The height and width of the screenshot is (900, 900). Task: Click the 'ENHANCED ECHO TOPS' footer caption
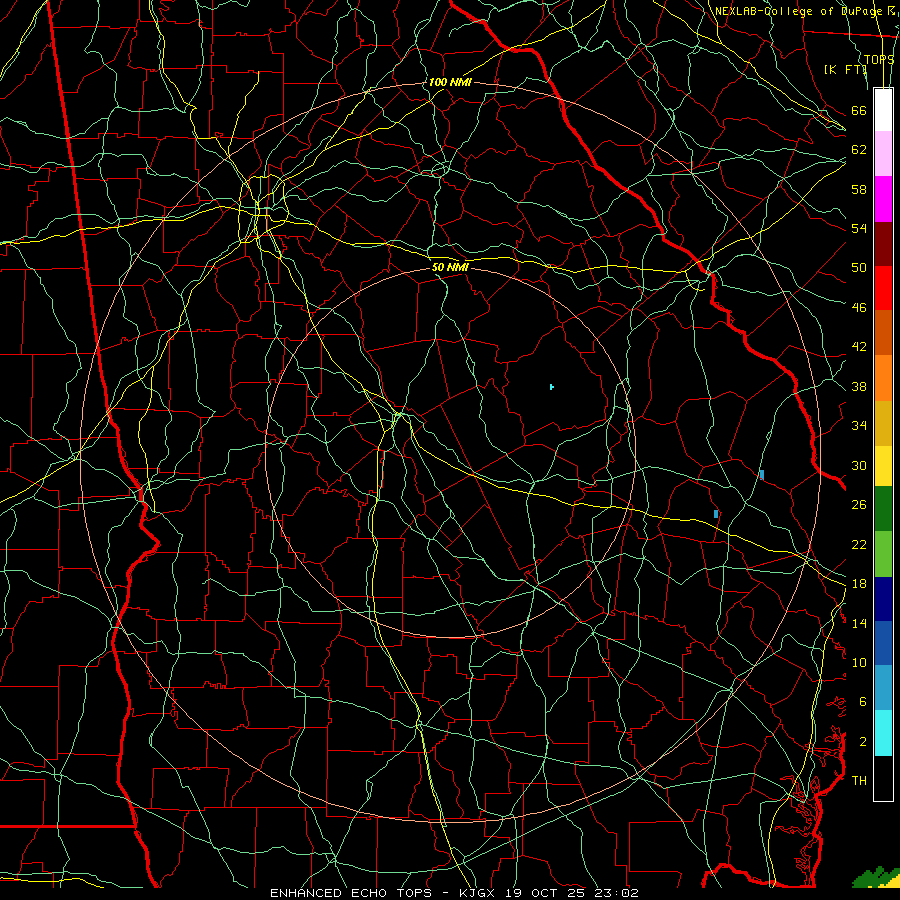point(356,893)
